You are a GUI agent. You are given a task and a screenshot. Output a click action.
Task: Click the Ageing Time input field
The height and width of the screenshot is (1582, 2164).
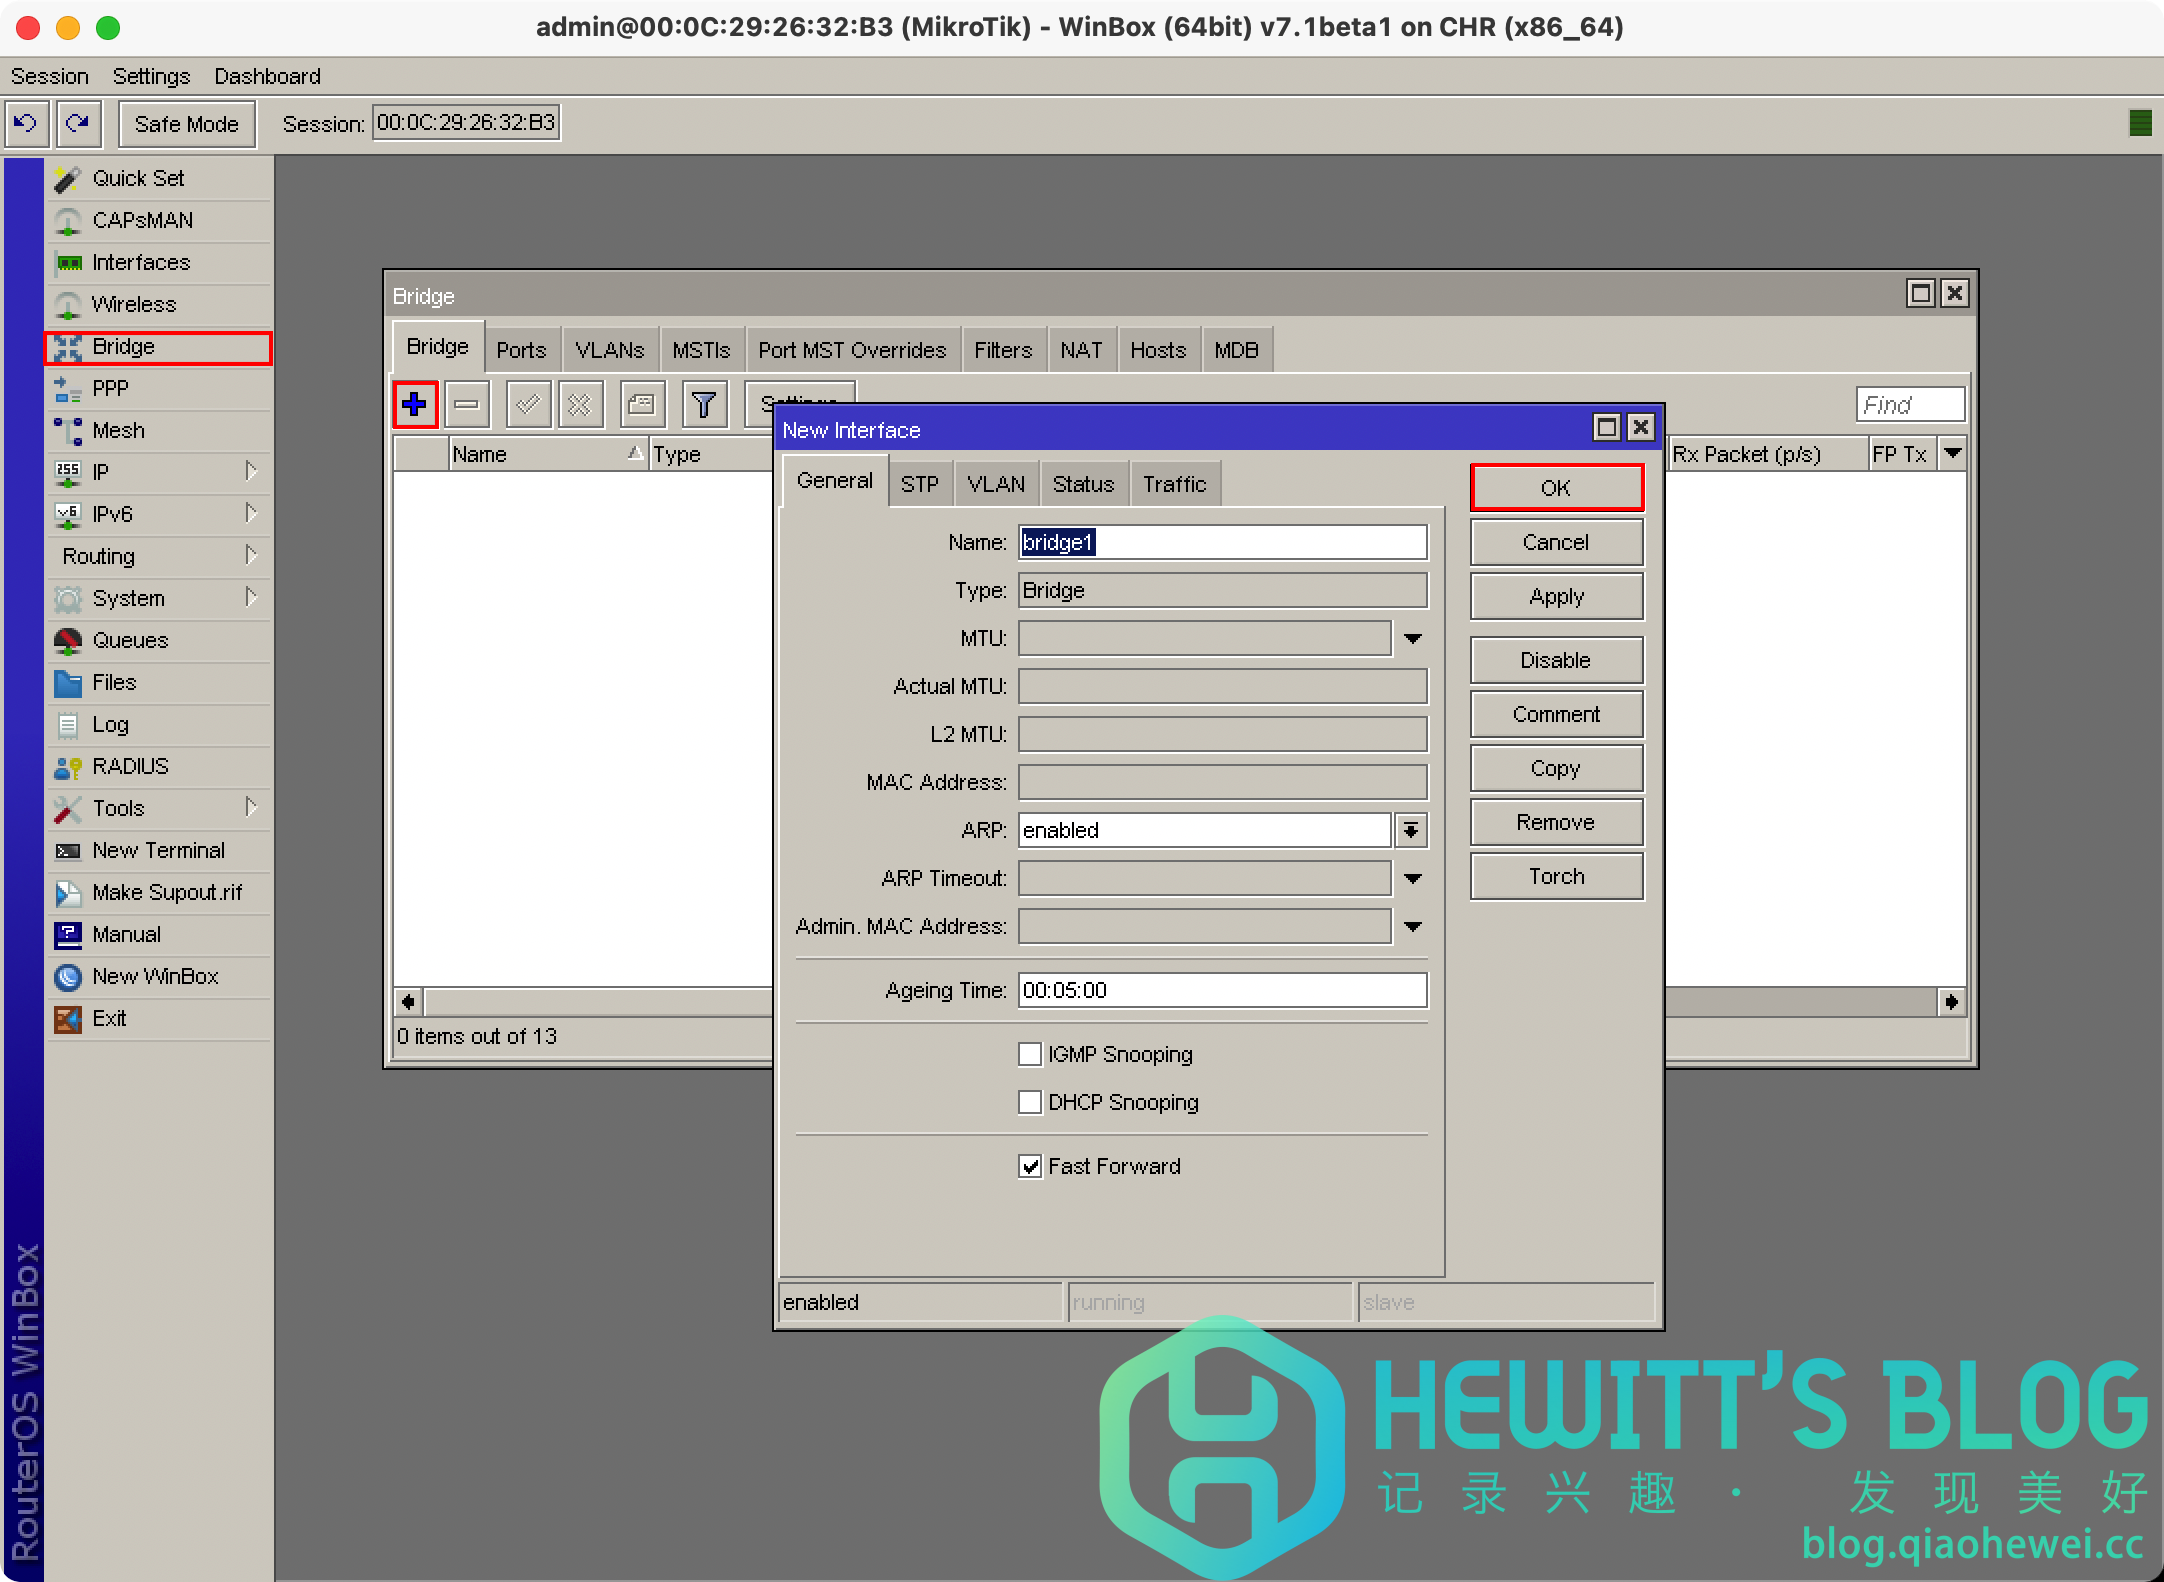point(1221,990)
